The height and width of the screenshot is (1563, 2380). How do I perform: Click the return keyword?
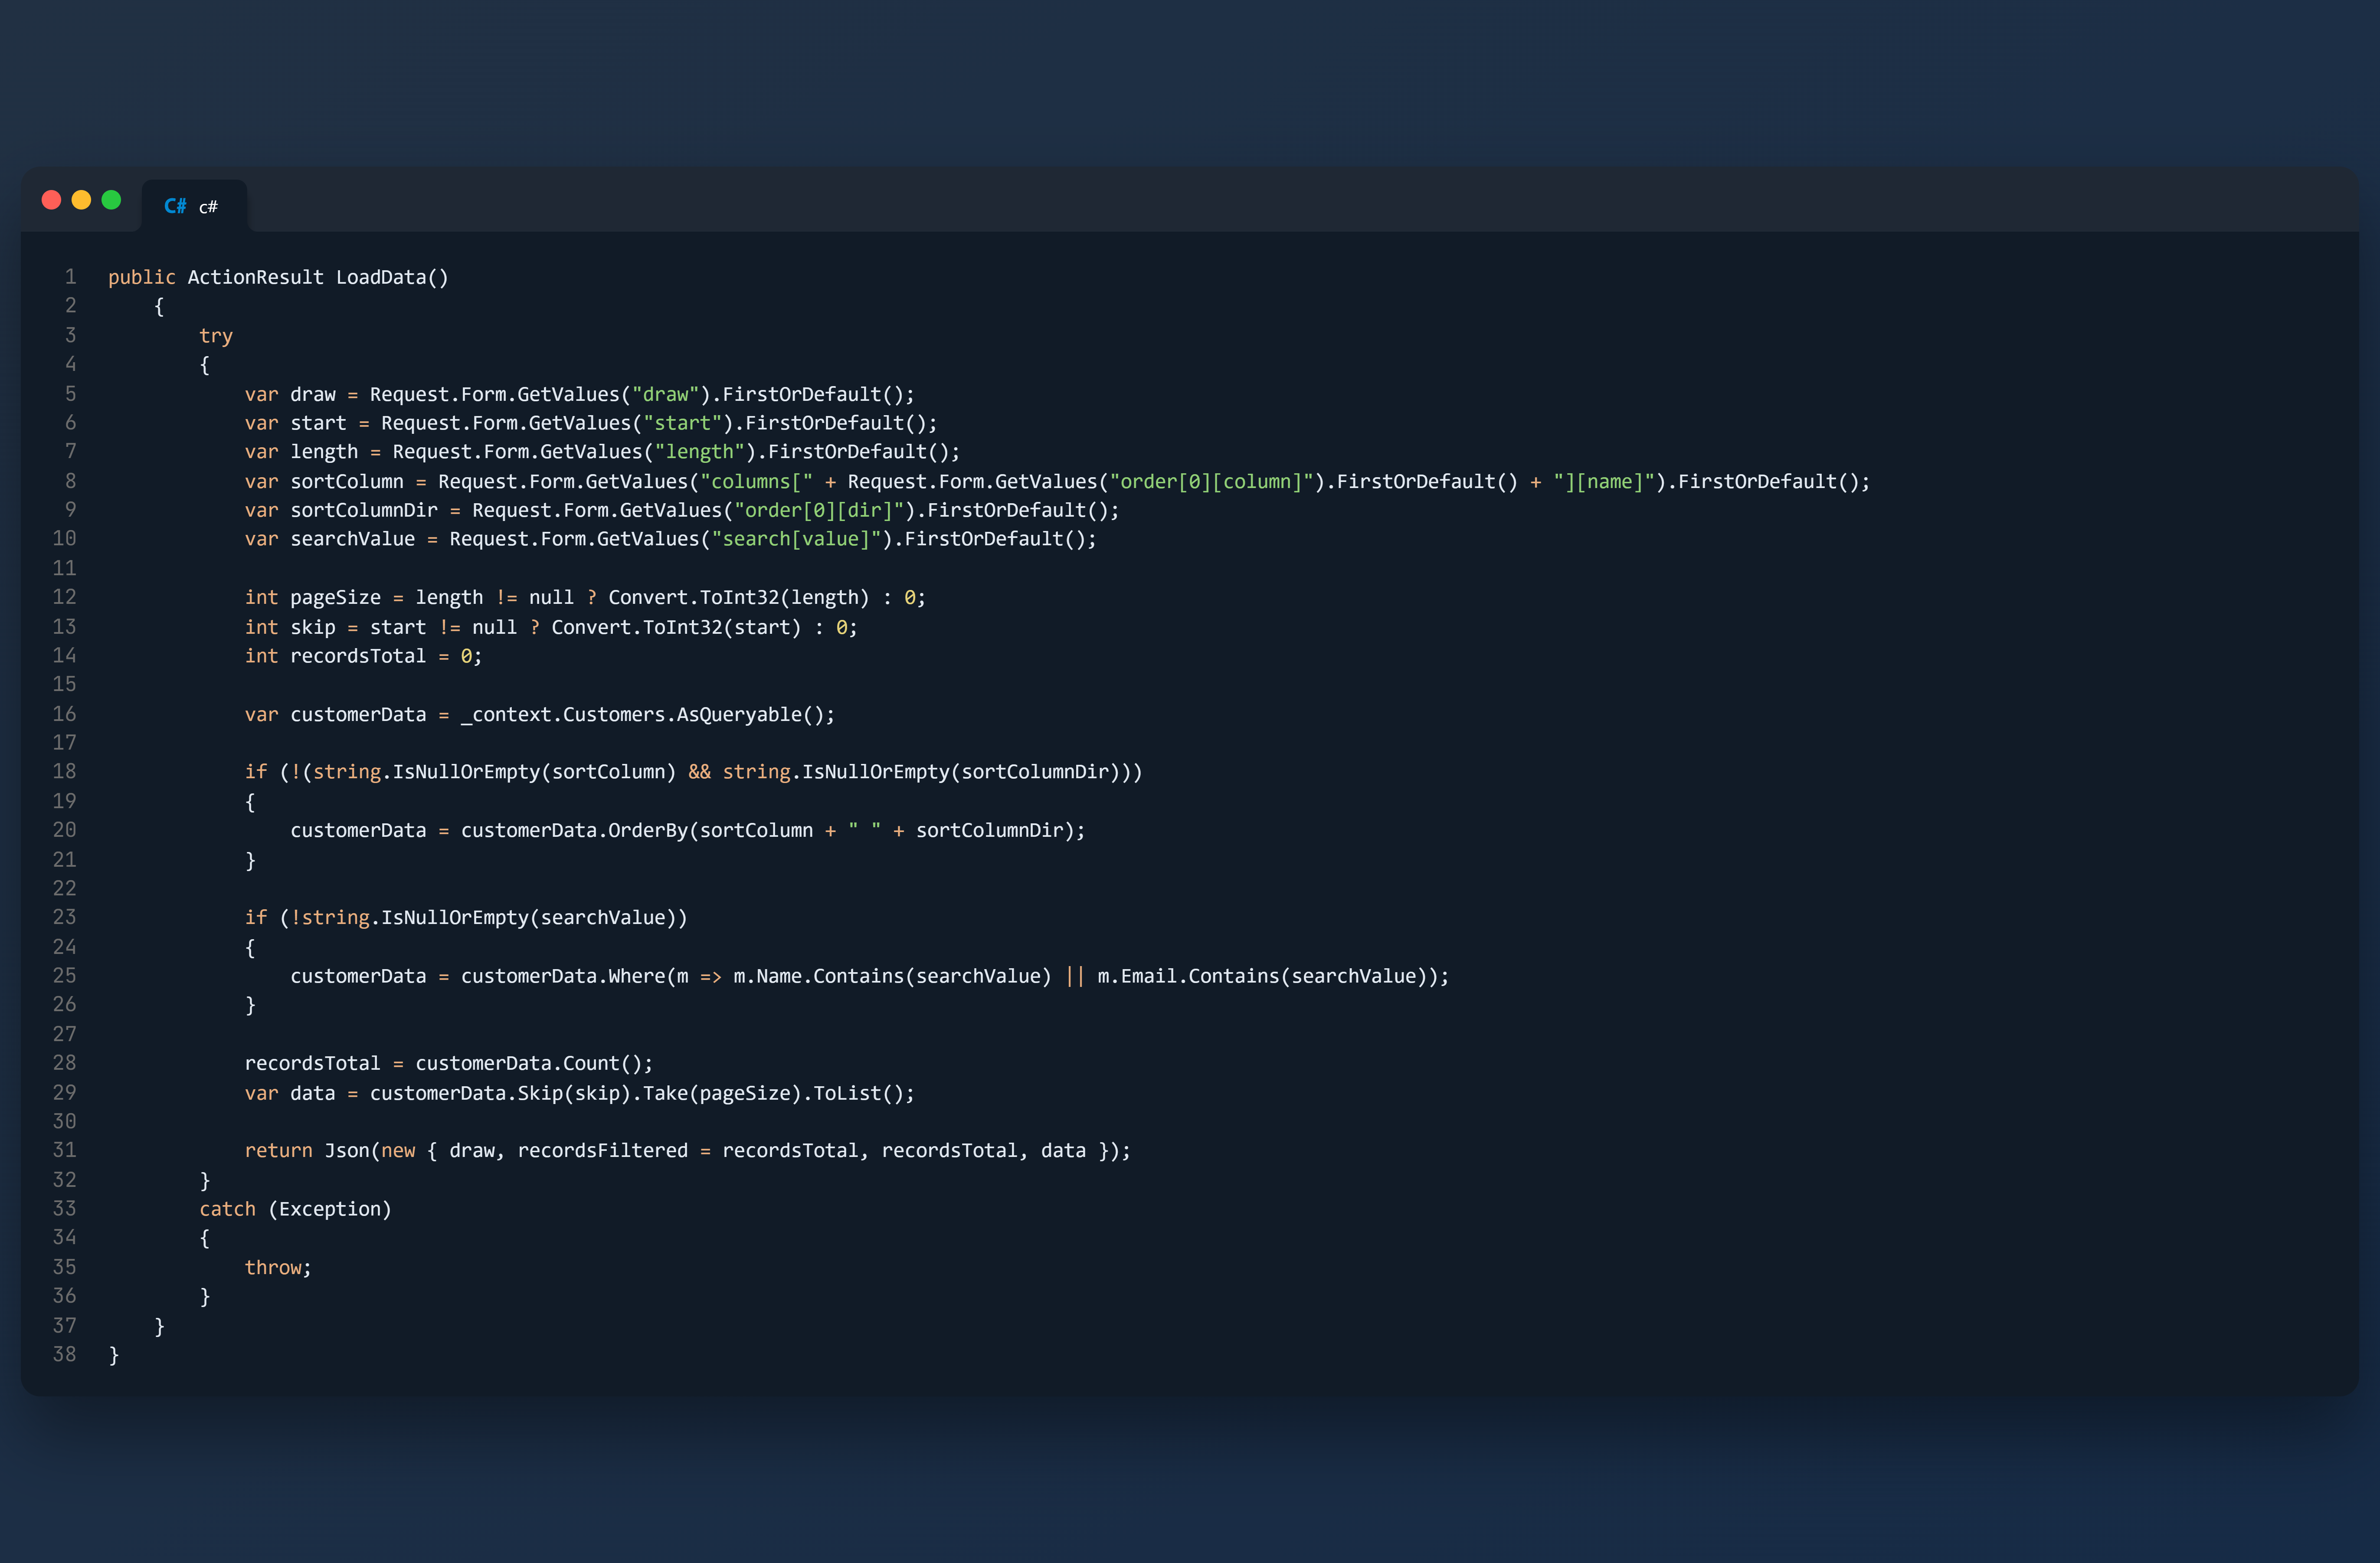278,1151
